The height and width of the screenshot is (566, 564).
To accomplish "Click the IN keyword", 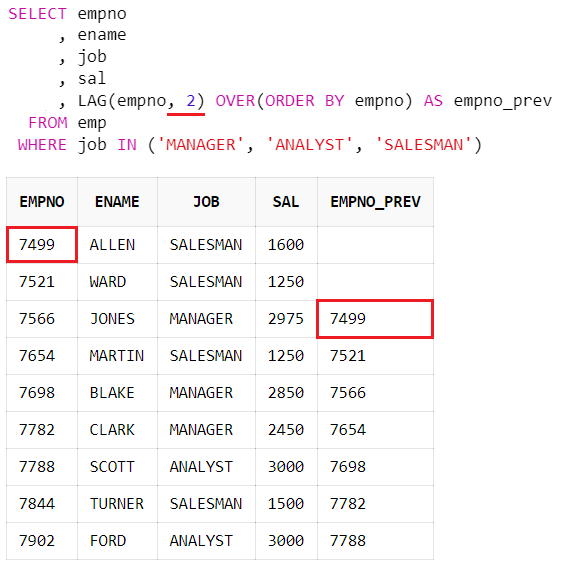I will click(x=127, y=145).
